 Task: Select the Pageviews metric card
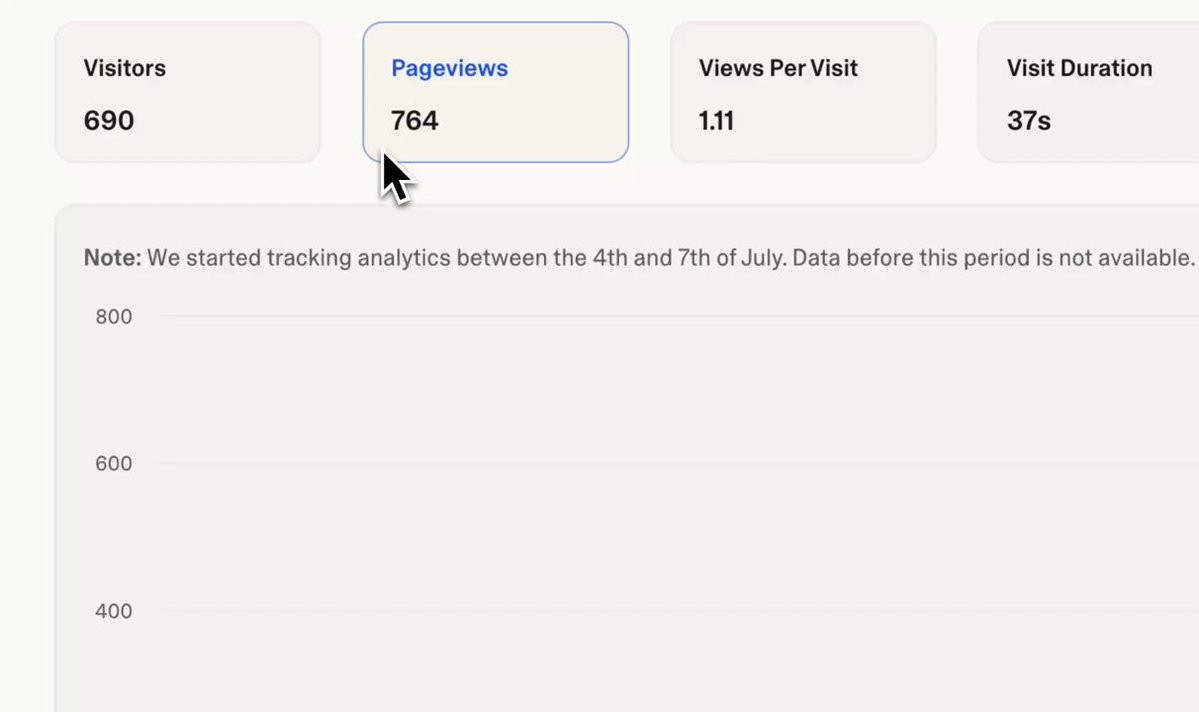click(x=496, y=92)
